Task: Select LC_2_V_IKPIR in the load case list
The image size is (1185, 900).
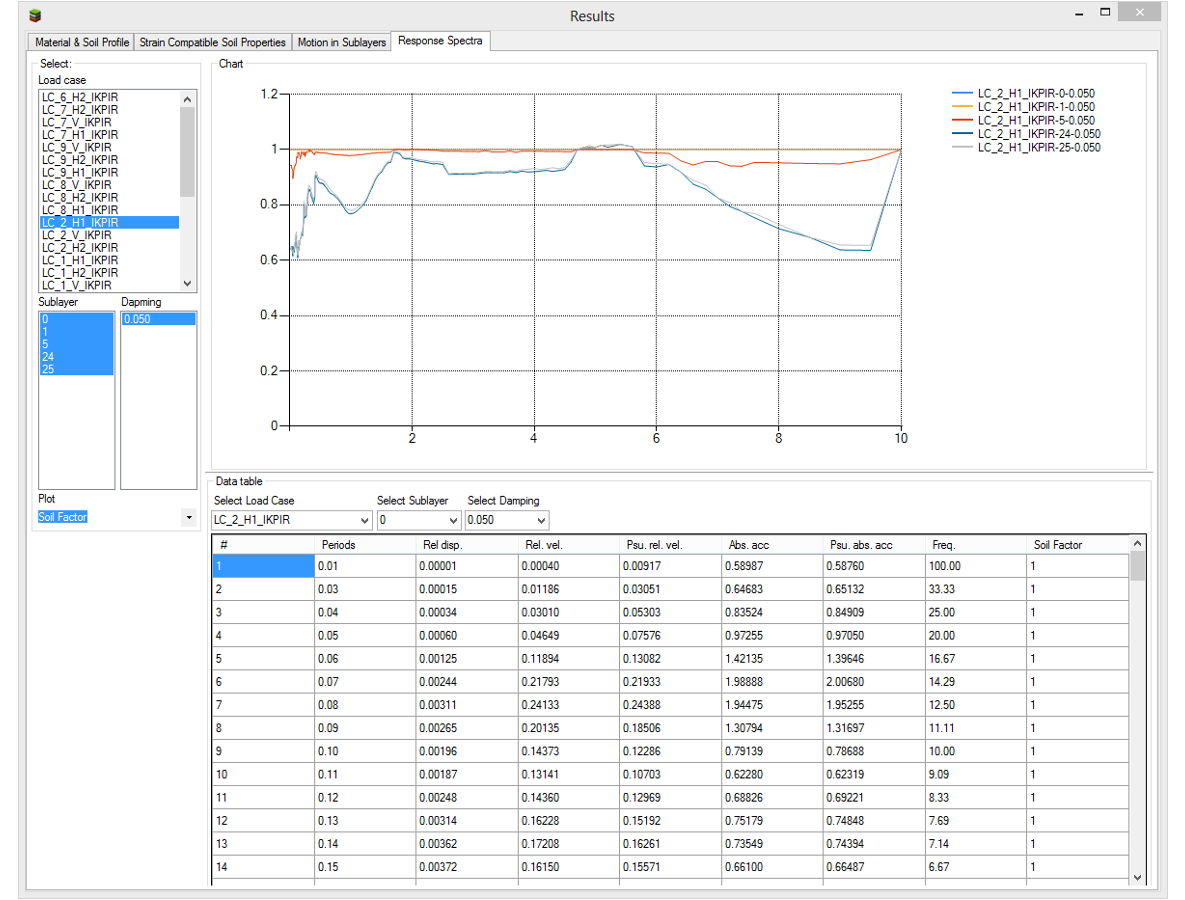Action: click(76, 235)
